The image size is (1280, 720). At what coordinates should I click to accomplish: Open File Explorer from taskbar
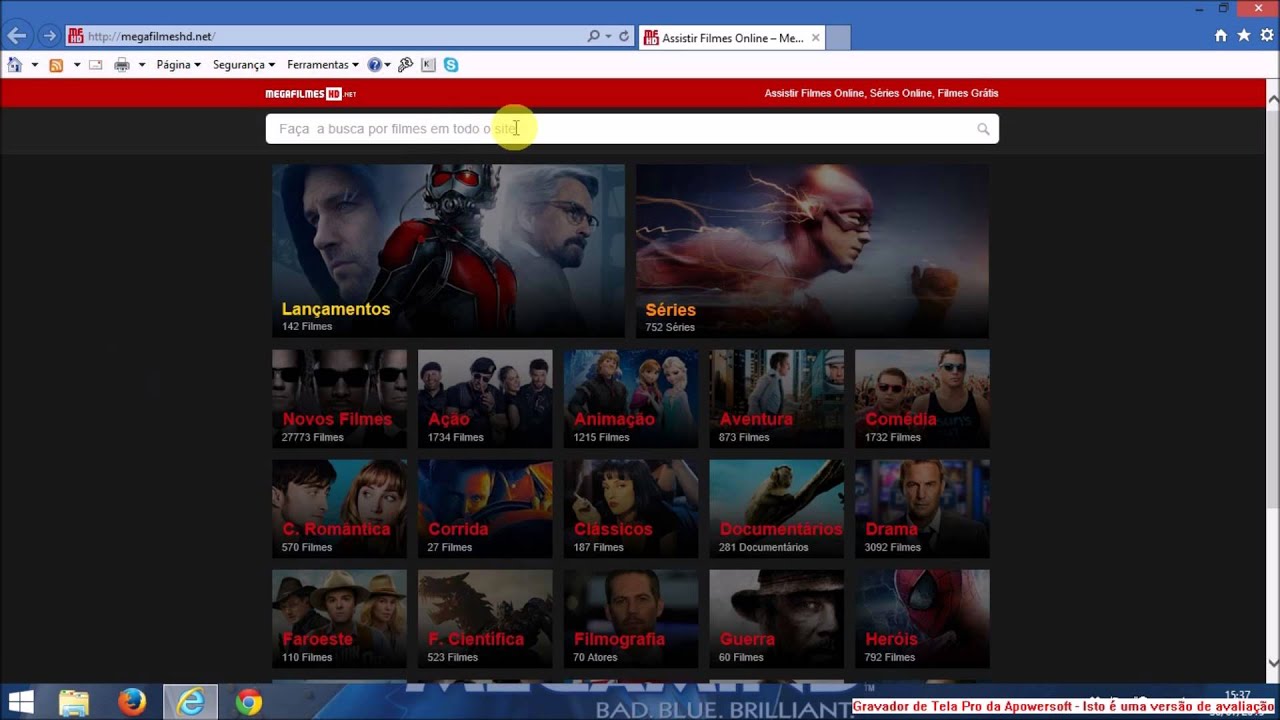74,703
